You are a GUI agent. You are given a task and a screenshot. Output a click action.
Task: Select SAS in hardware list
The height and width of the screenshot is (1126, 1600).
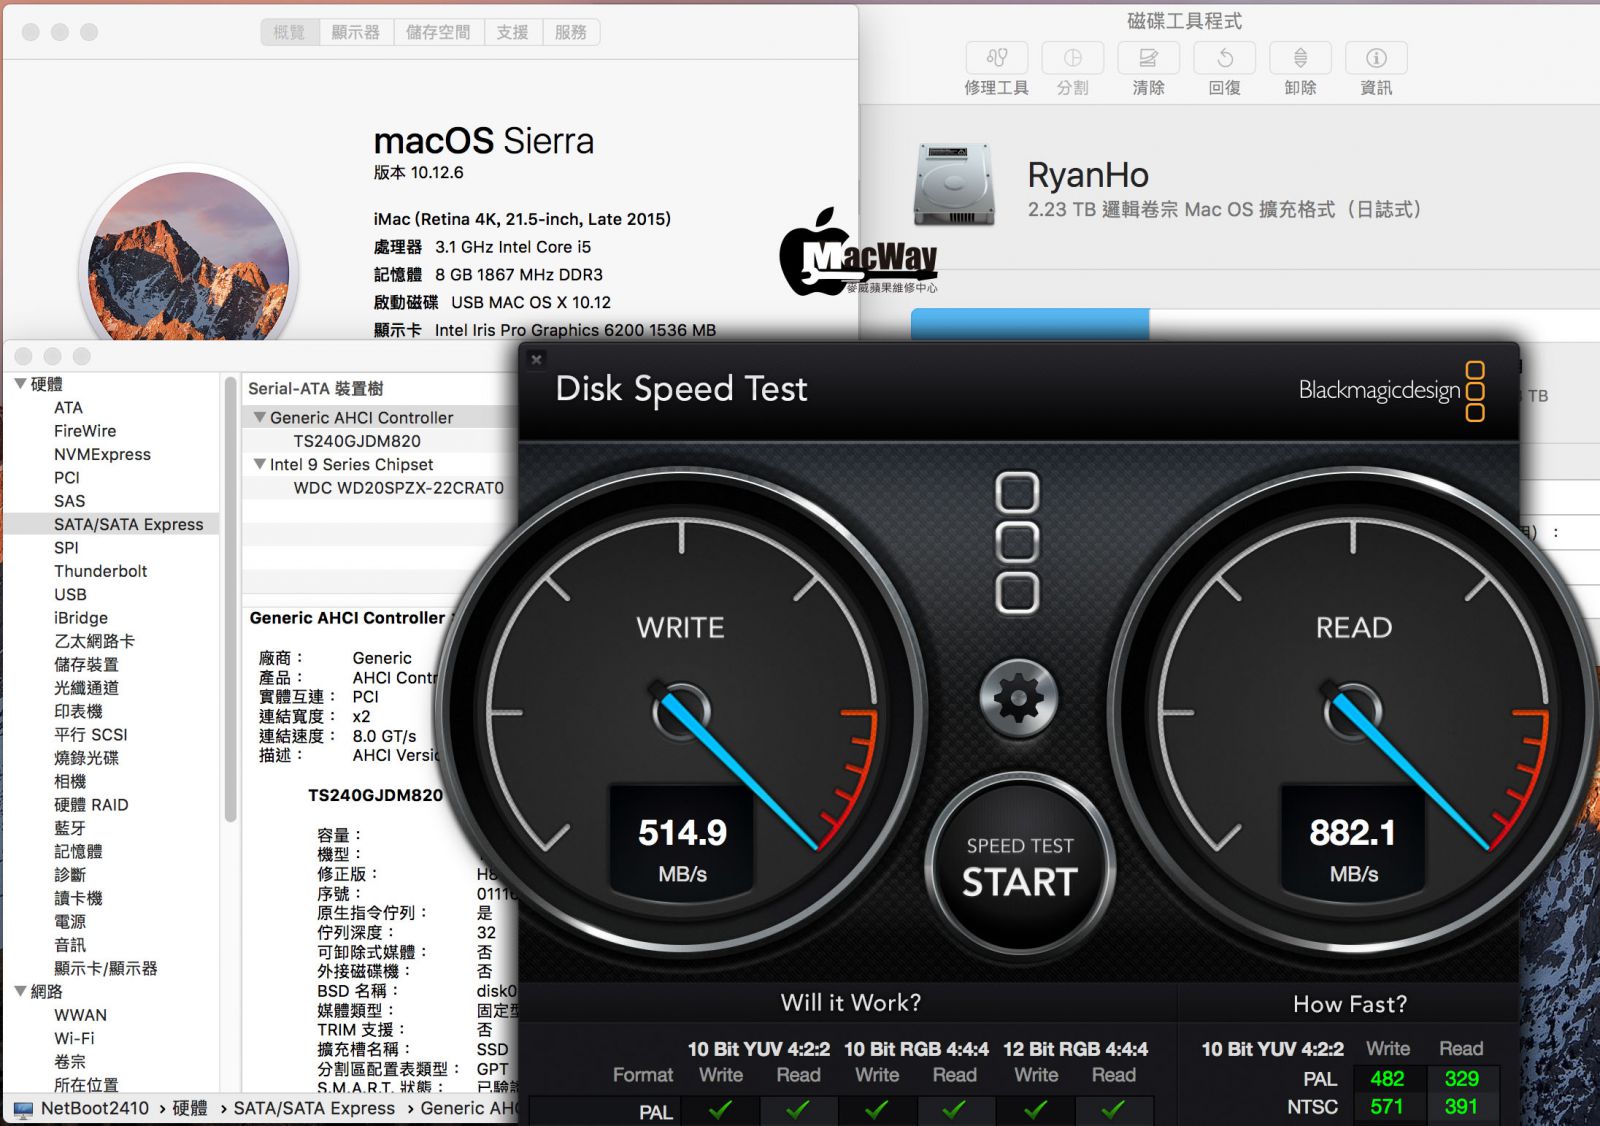(69, 501)
